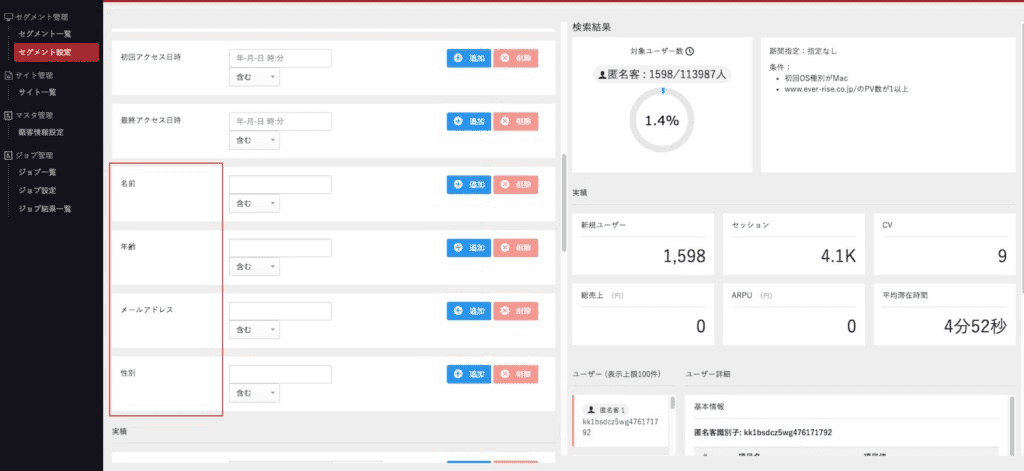Open サイト一覧 from the sidebar
The width and height of the screenshot is (1024, 471).
click(38, 92)
